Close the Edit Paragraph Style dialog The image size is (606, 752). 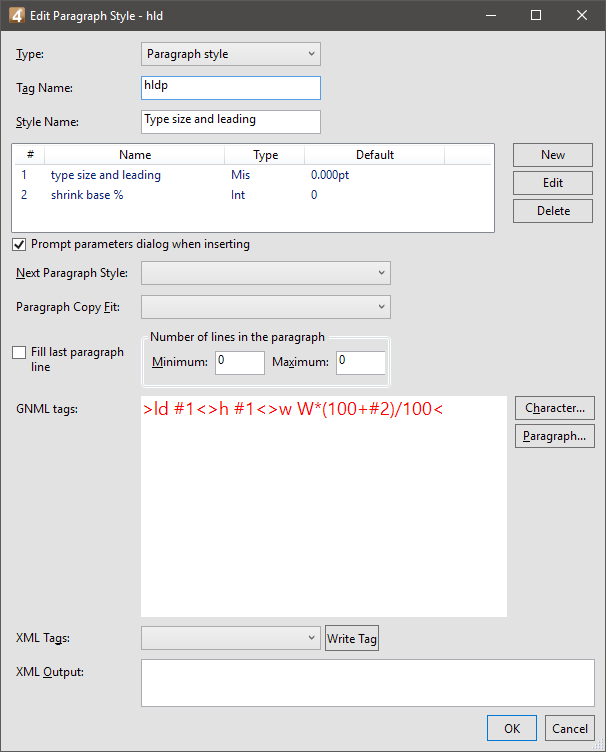[582, 15]
